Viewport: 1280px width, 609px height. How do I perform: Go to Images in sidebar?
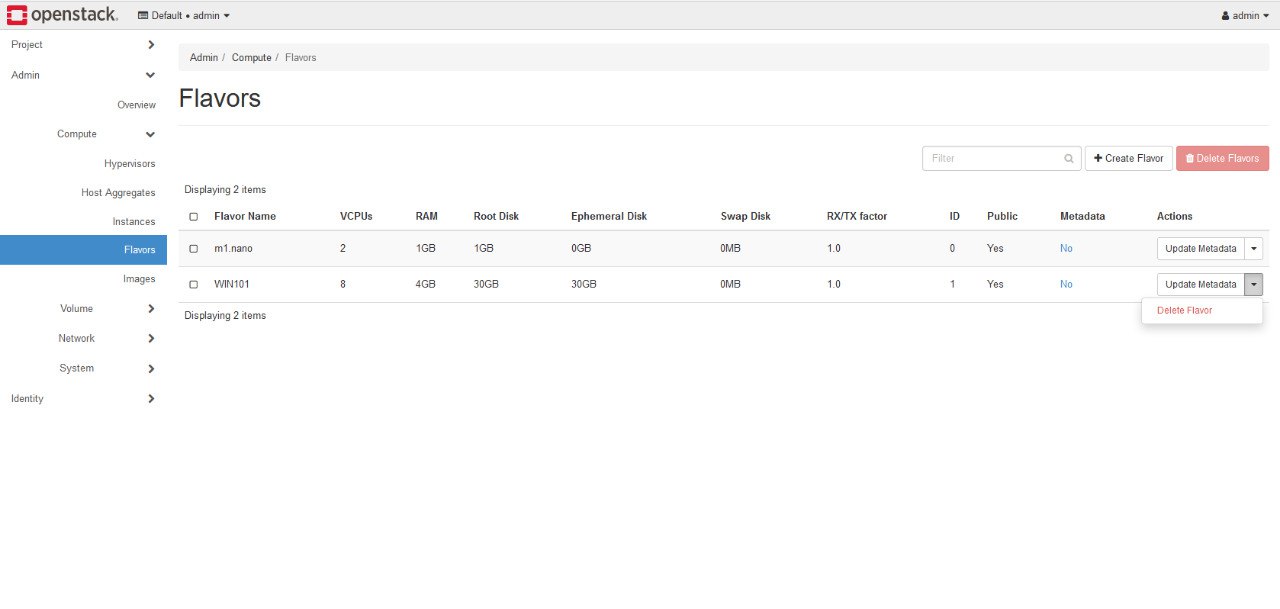pyautogui.click(x=139, y=279)
